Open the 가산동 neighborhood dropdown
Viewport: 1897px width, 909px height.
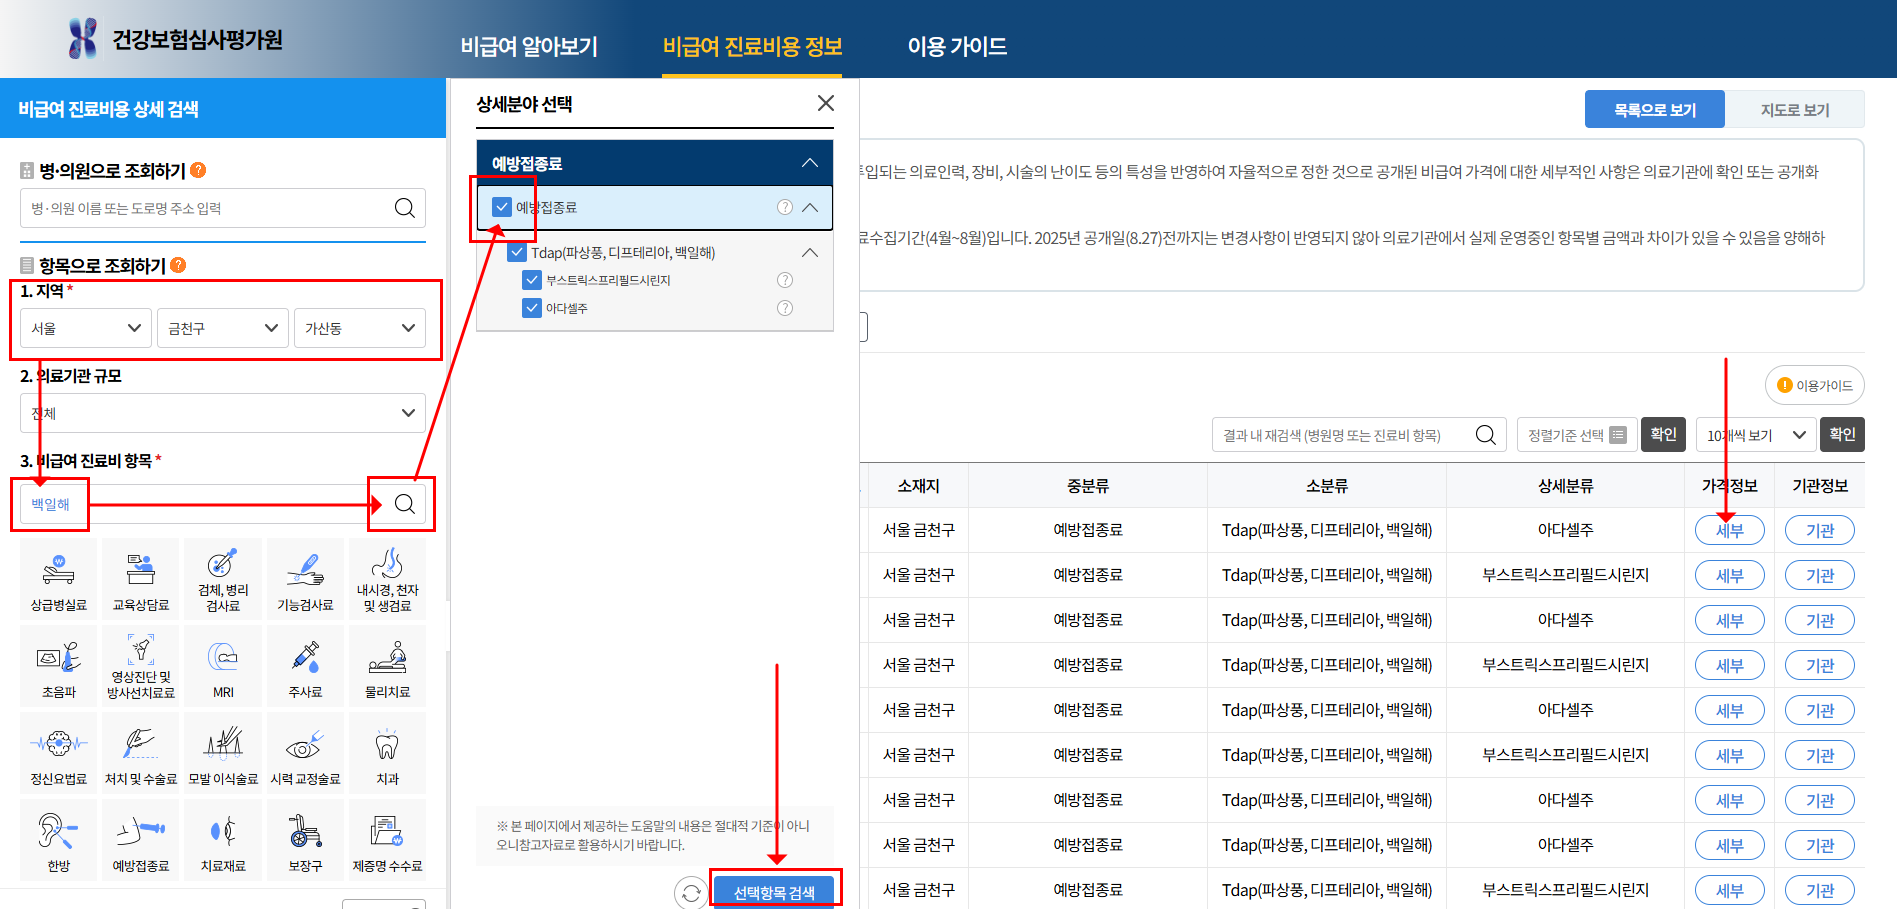(360, 328)
